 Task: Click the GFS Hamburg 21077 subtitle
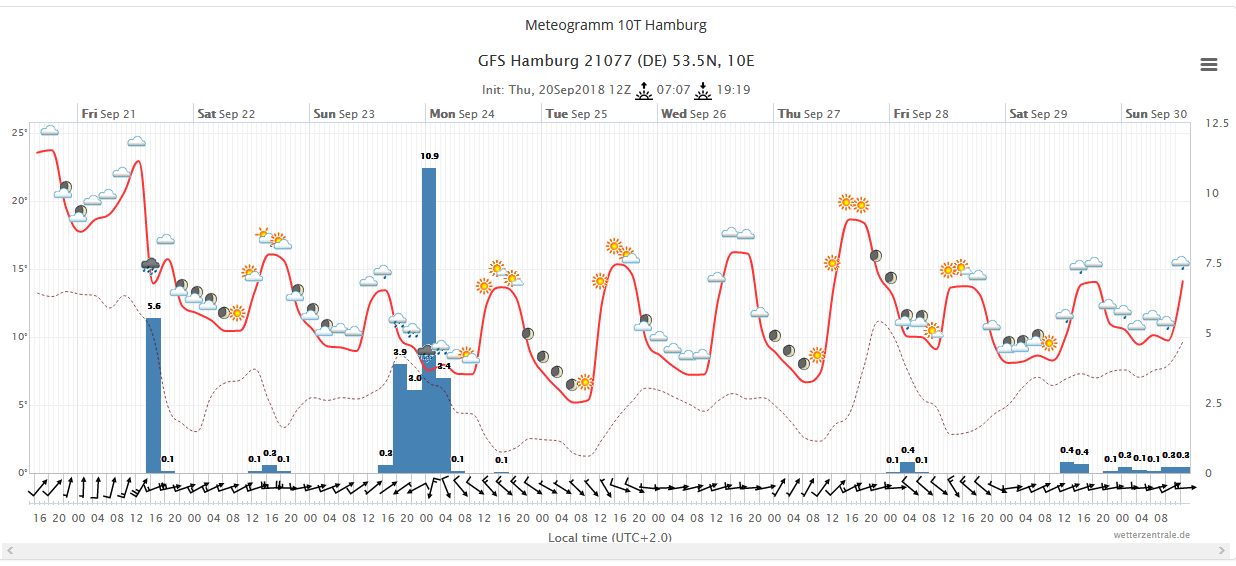tap(616, 60)
